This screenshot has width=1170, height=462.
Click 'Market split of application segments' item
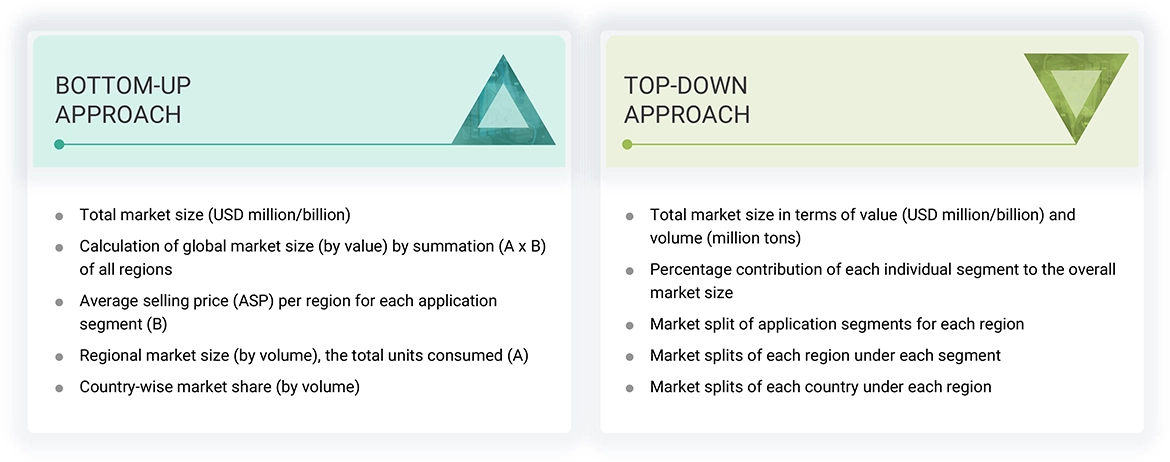click(x=836, y=324)
